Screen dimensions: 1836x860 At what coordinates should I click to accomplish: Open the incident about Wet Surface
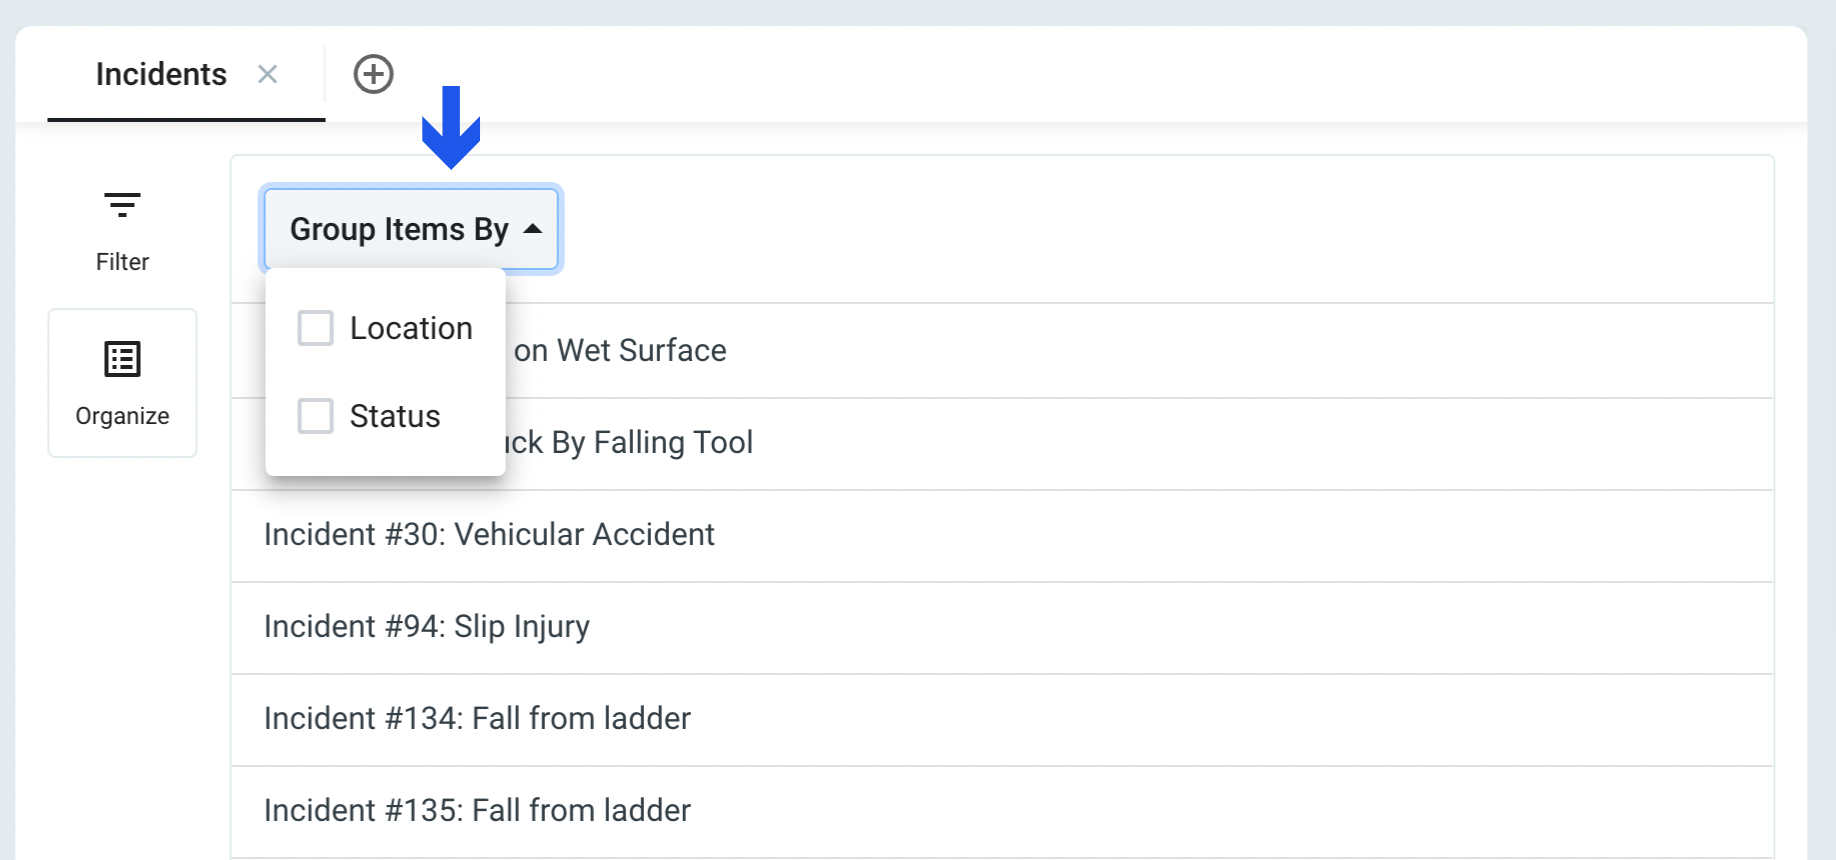(x=1139, y=351)
